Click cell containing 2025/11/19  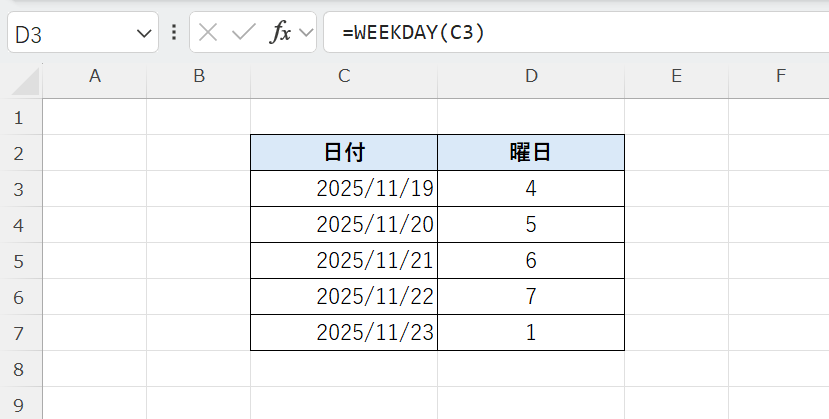(344, 189)
